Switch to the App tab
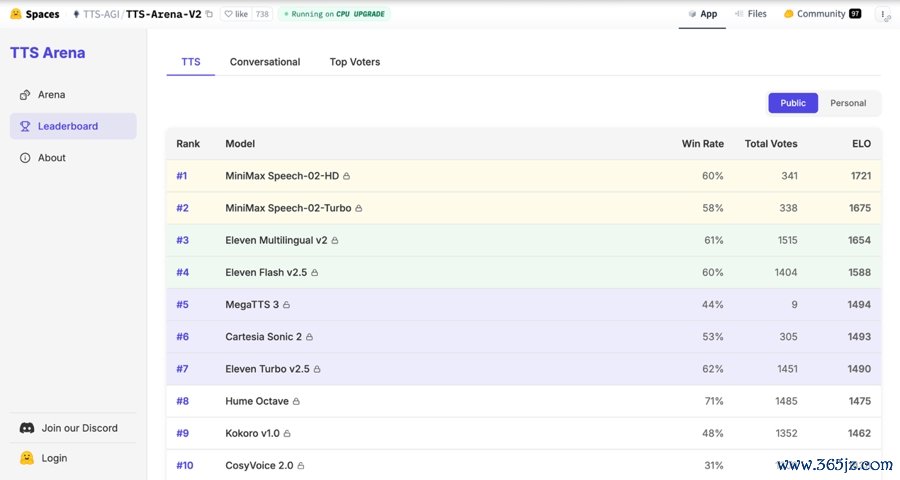The image size is (900, 480). (x=703, y=14)
